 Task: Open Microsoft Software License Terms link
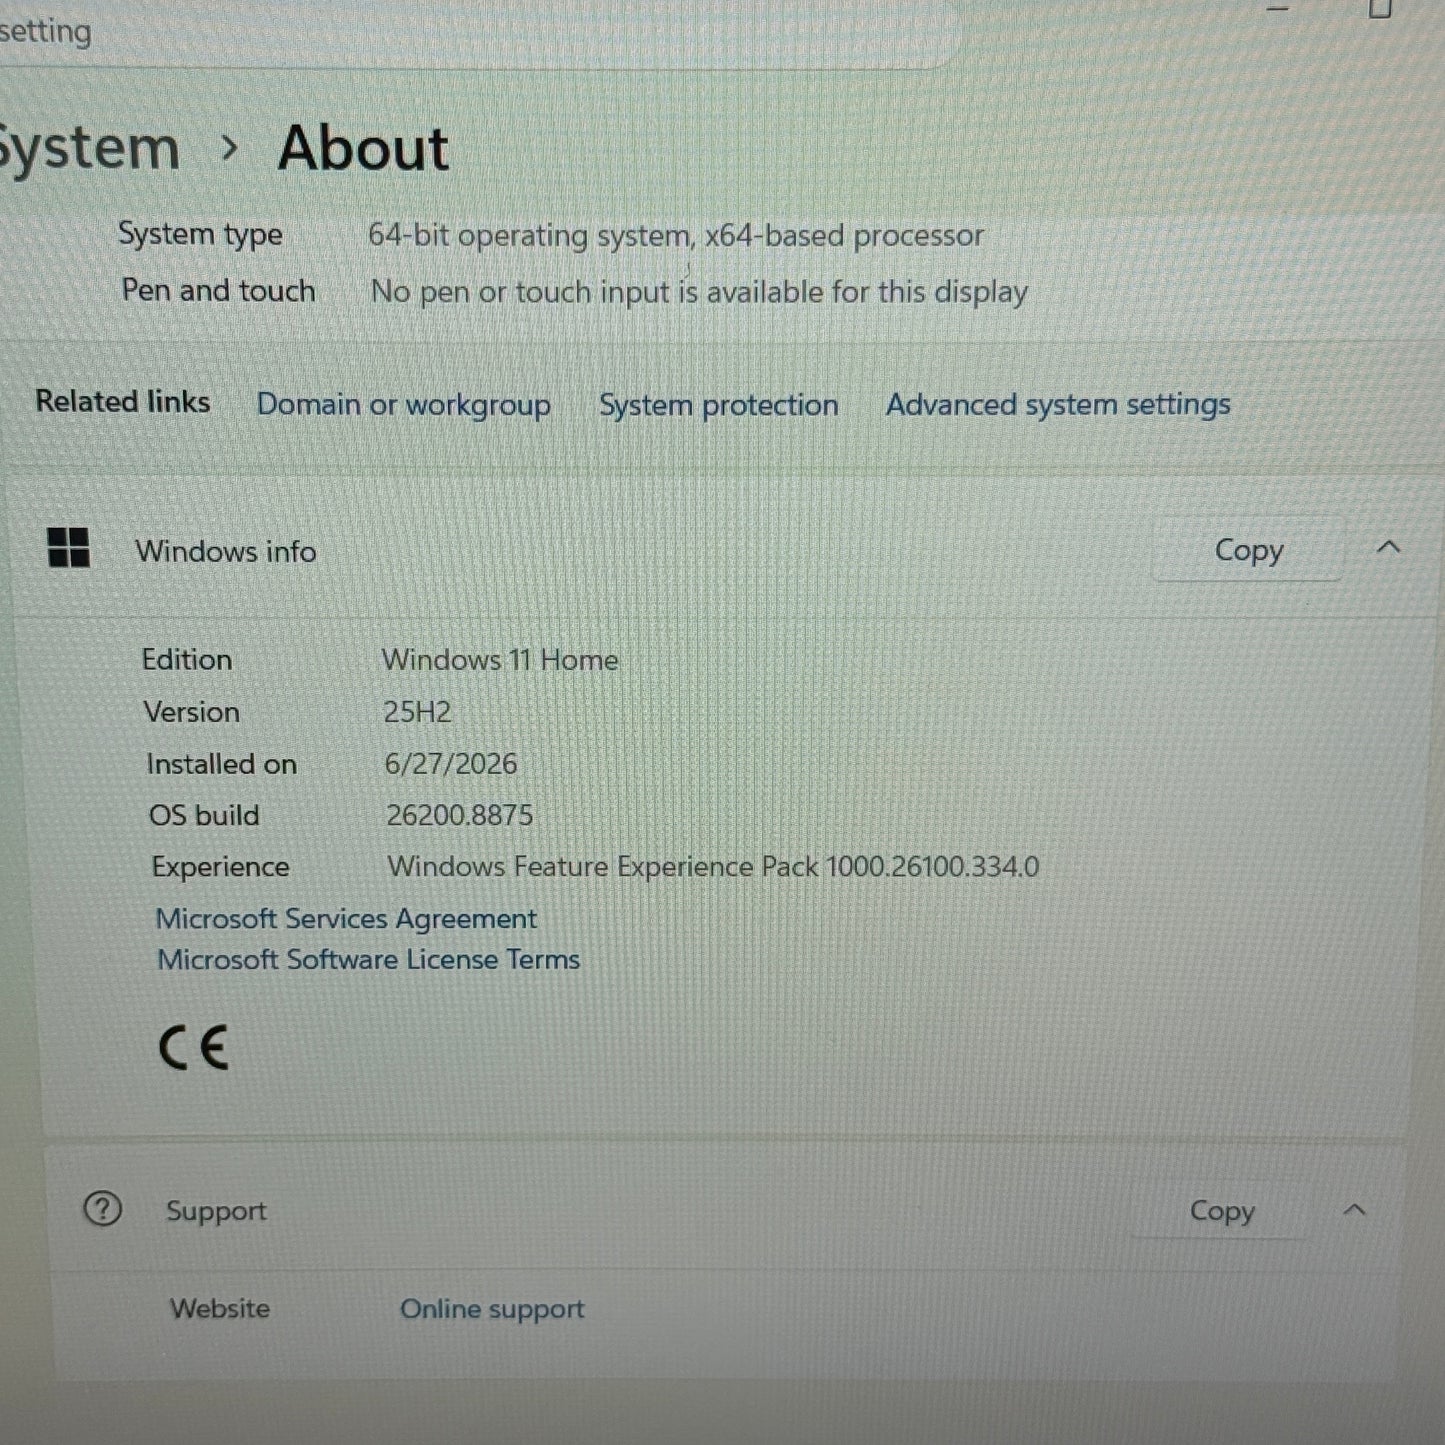pyautogui.click(x=368, y=959)
